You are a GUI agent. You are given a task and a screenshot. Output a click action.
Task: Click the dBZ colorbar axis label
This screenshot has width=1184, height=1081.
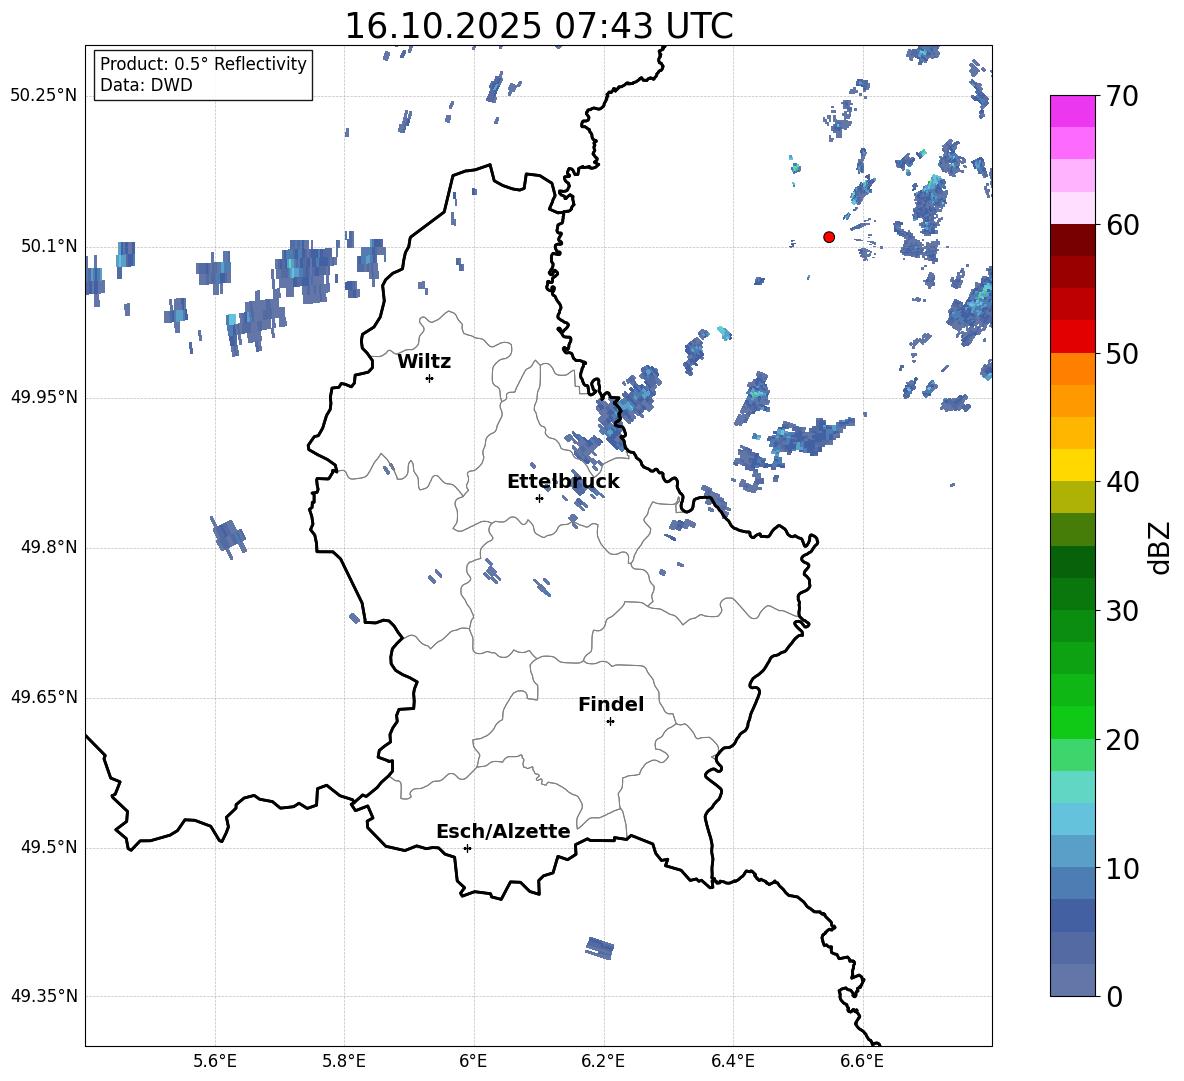(x=1159, y=547)
